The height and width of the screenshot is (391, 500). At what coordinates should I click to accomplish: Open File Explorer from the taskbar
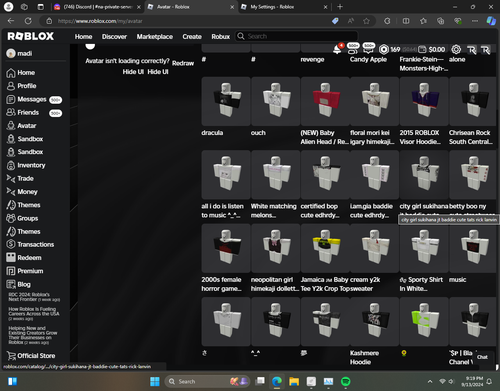click(294, 381)
